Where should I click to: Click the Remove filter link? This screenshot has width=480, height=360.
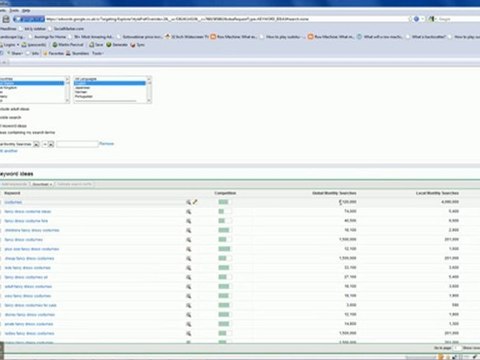click(x=107, y=144)
